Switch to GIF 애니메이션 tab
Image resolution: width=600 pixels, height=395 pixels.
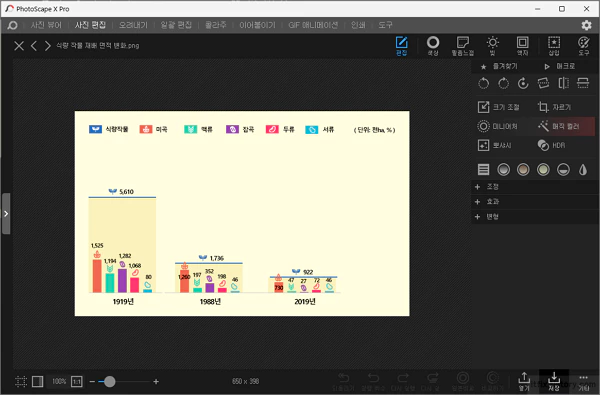click(x=313, y=25)
